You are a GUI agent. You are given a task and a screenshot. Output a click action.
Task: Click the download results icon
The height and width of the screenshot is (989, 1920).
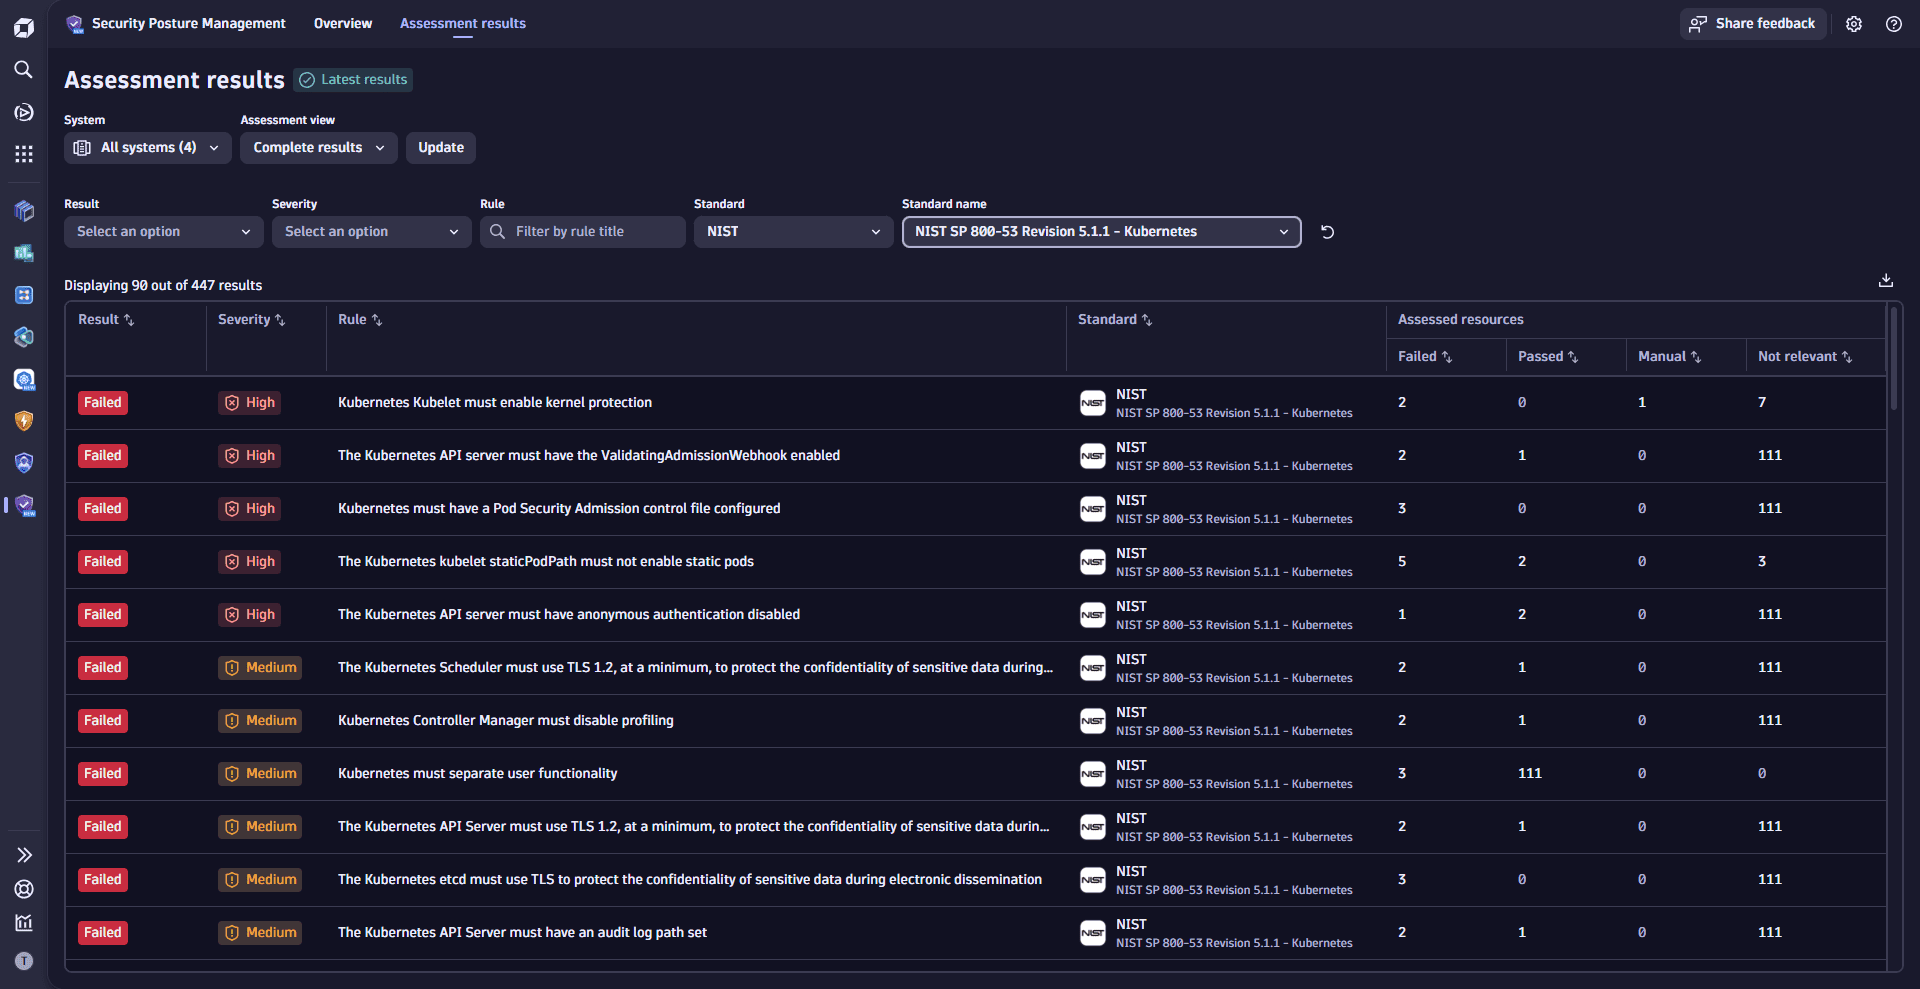[x=1885, y=281]
